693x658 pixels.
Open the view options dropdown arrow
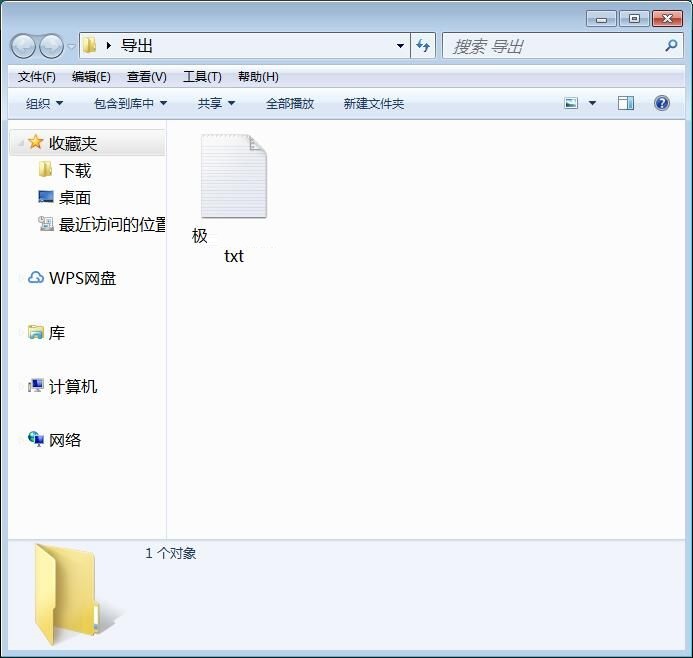(x=592, y=103)
